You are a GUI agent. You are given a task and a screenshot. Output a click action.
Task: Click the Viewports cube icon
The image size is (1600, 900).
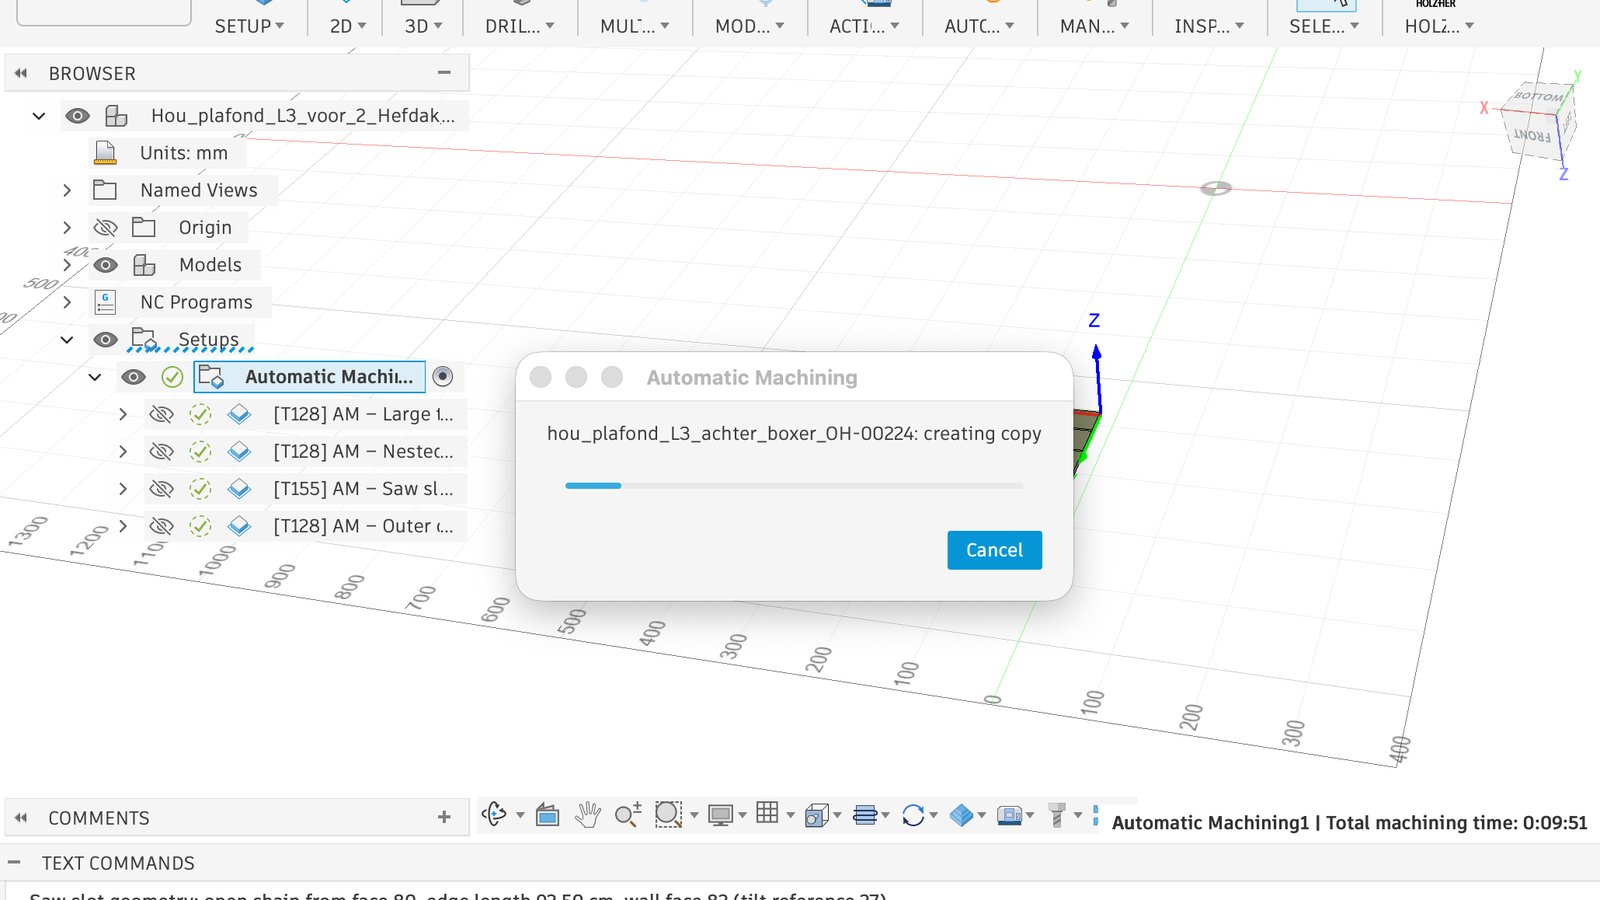816,815
